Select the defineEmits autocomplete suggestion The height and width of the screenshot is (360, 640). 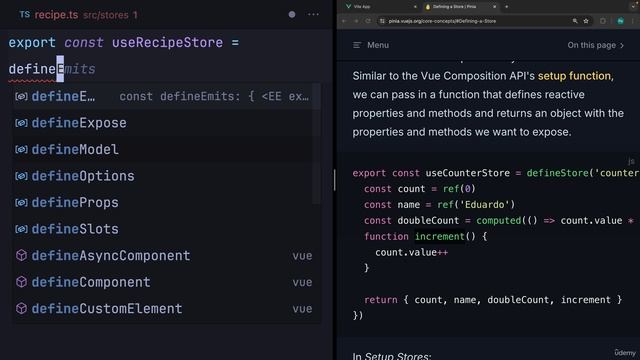[x=167, y=96]
